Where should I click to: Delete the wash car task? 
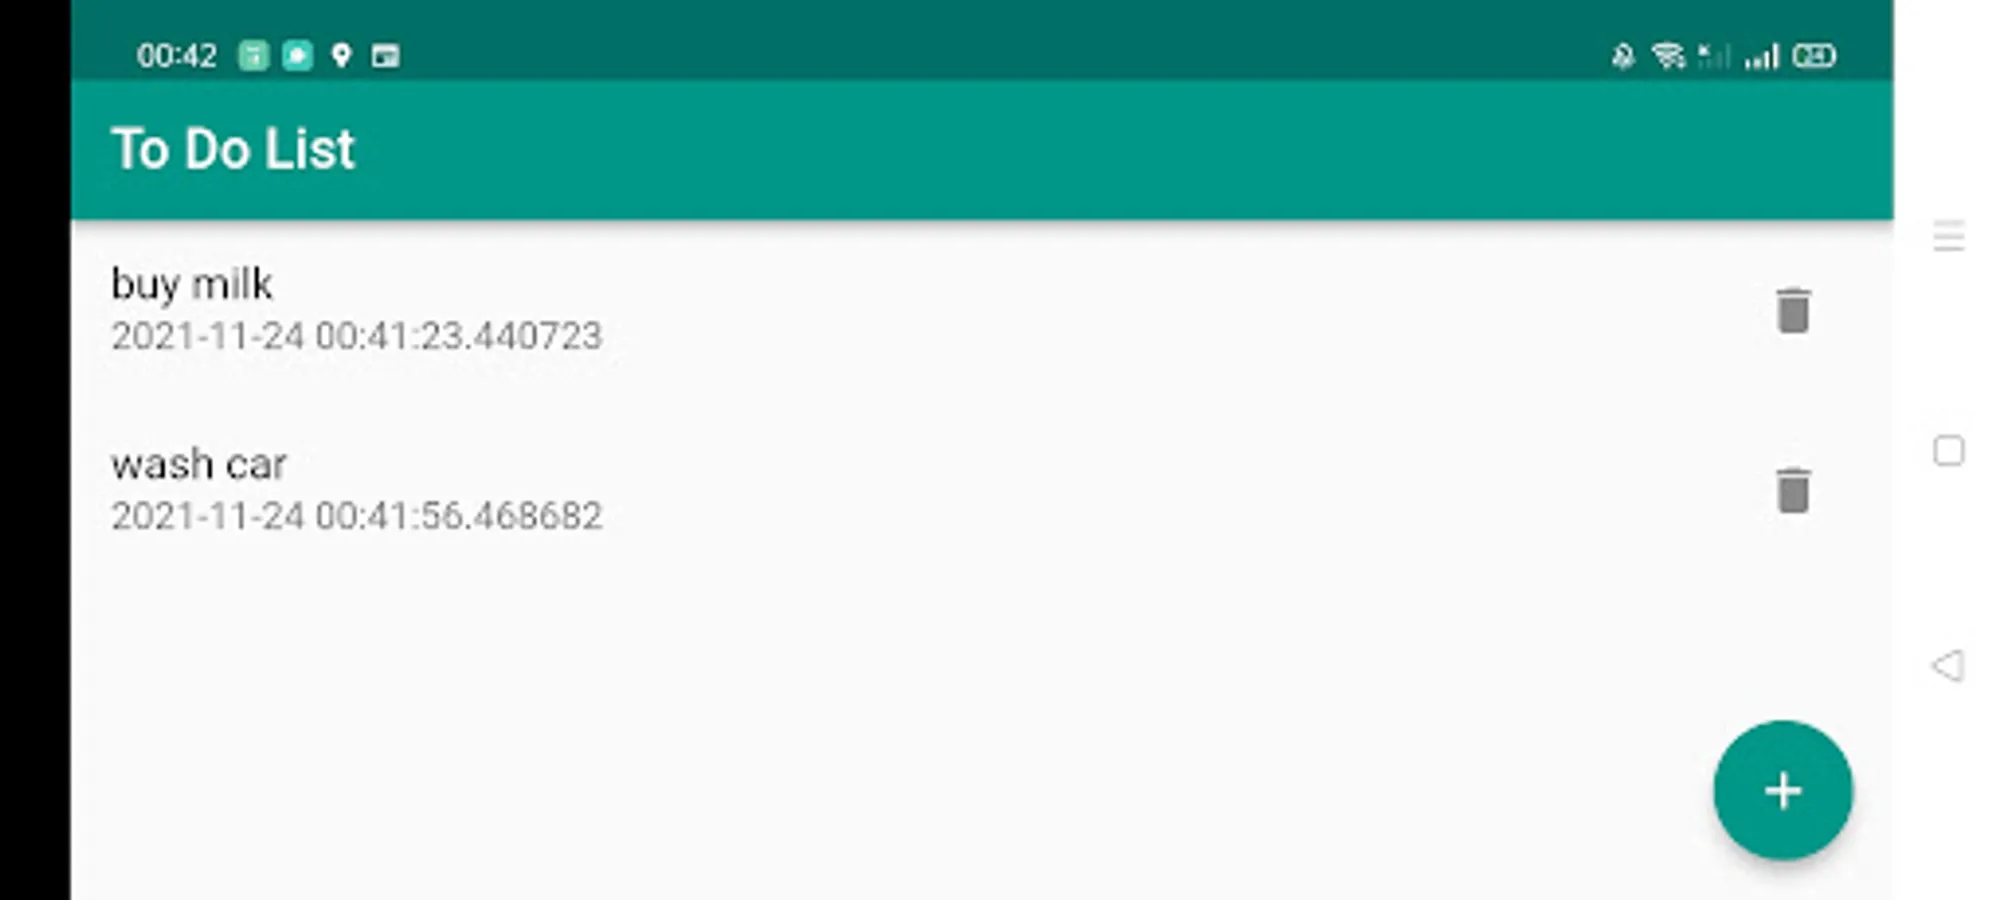(1792, 490)
